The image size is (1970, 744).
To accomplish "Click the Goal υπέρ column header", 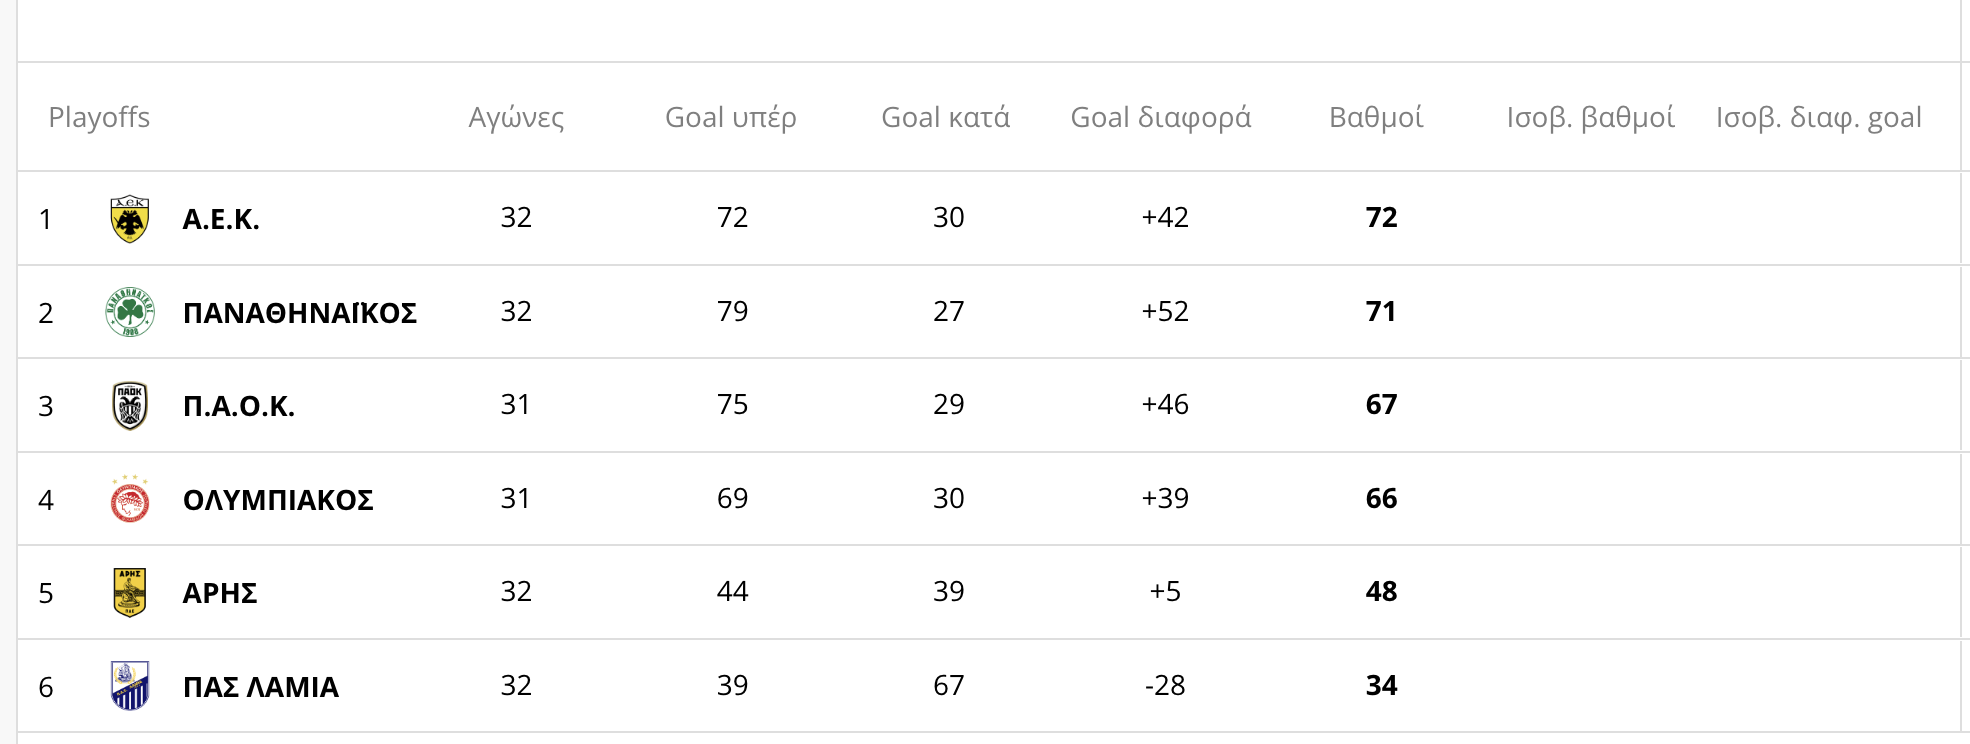I will [x=731, y=118].
